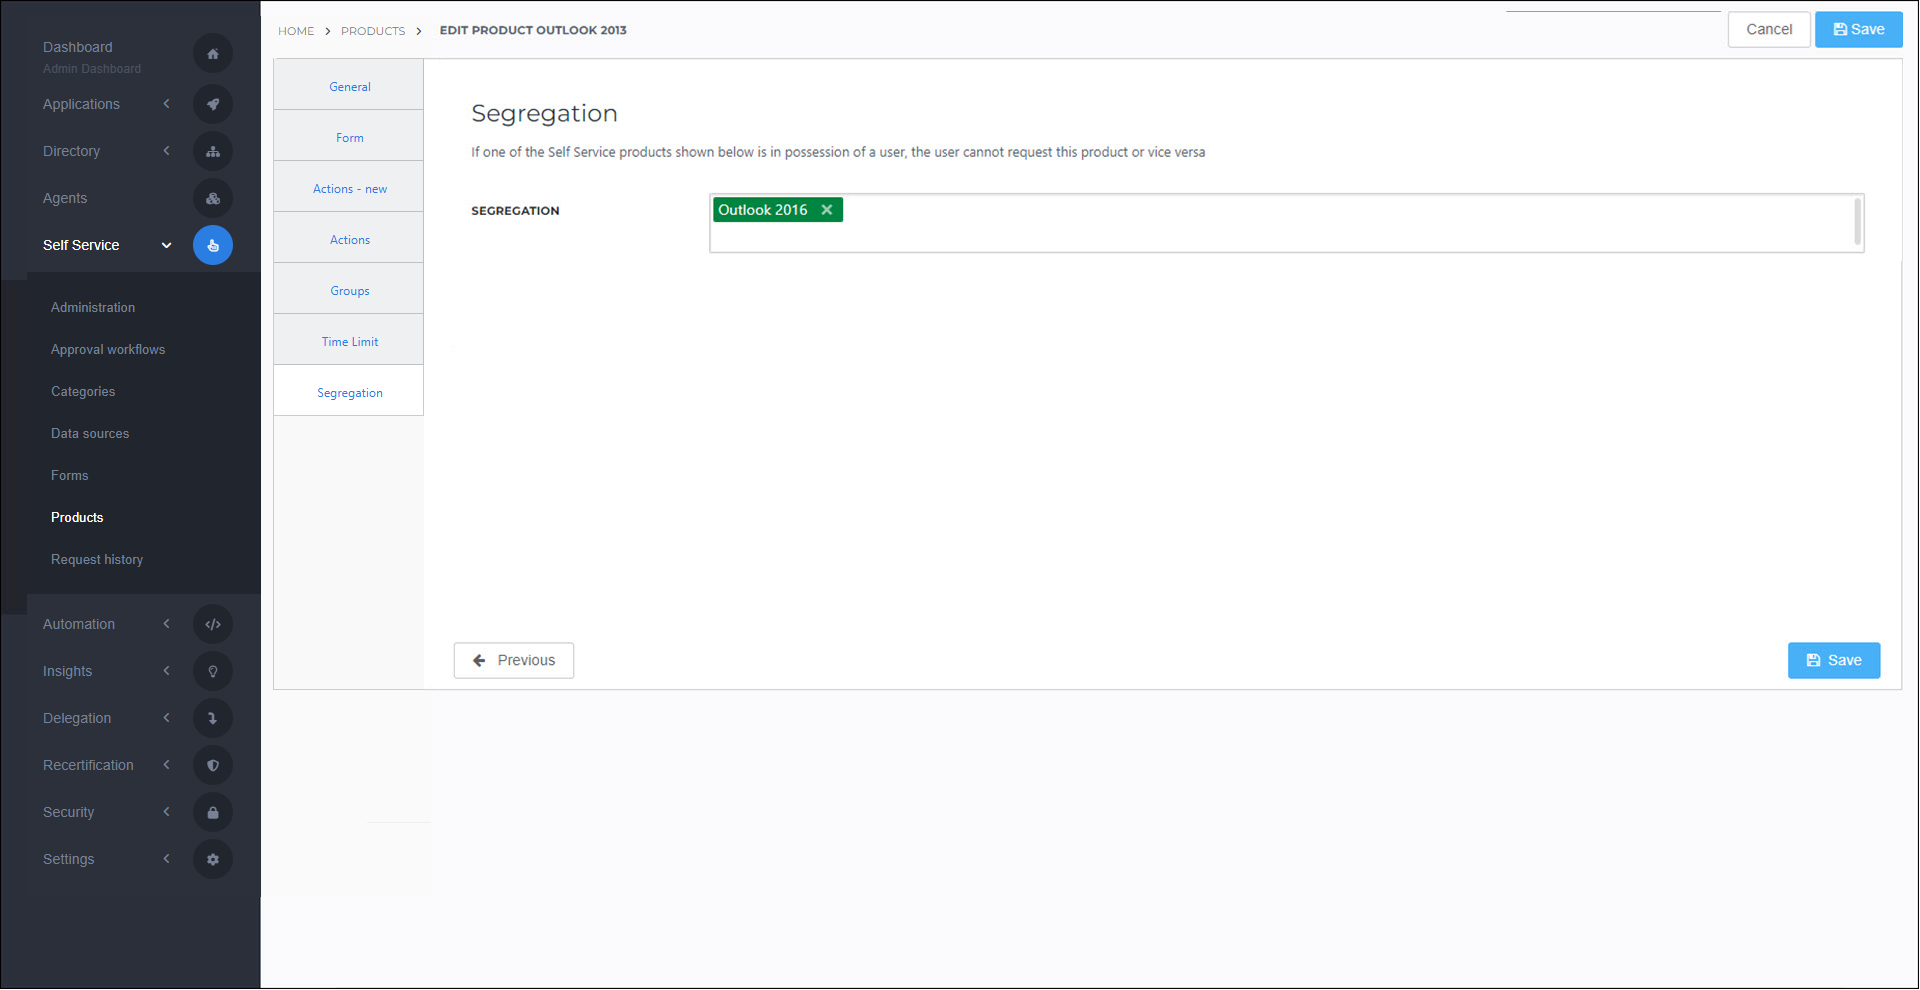Screen dimensions: 1920x990
Task: Click the Cancel button
Action: point(1768,30)
